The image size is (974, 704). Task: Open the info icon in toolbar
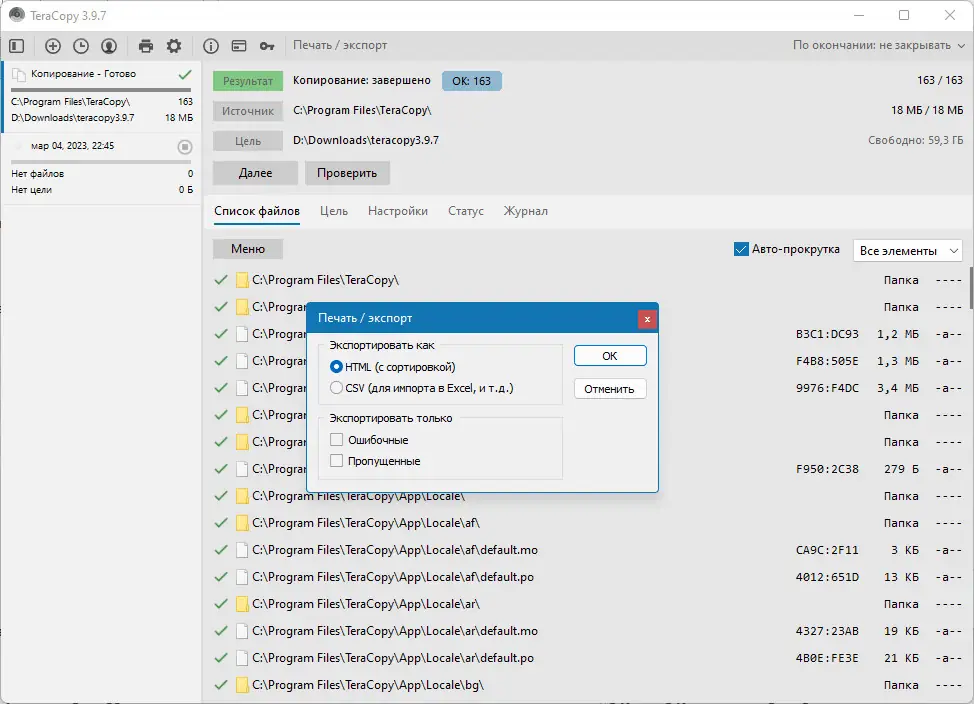211,45
